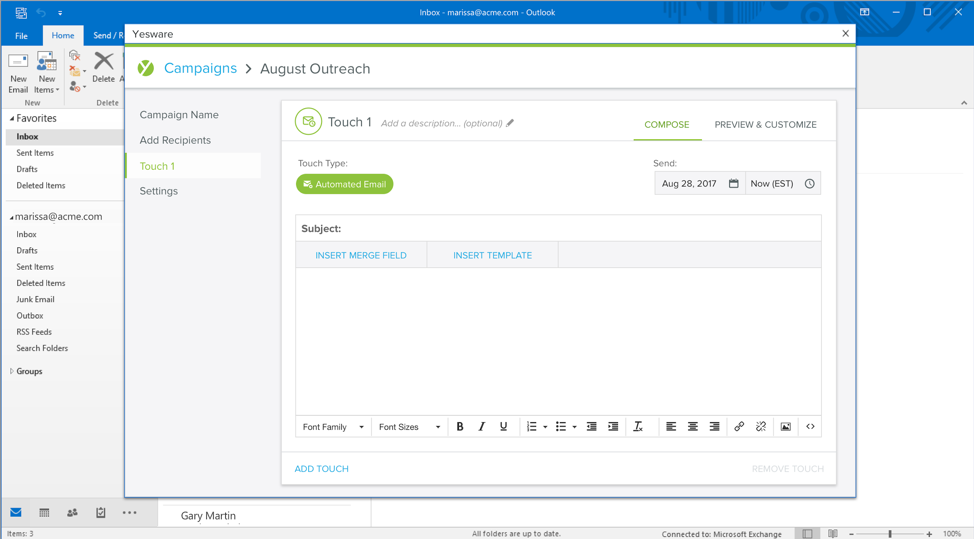The image size is (974, 539).
Task: Open the calendar date picker icon
Action: point(734,184)
